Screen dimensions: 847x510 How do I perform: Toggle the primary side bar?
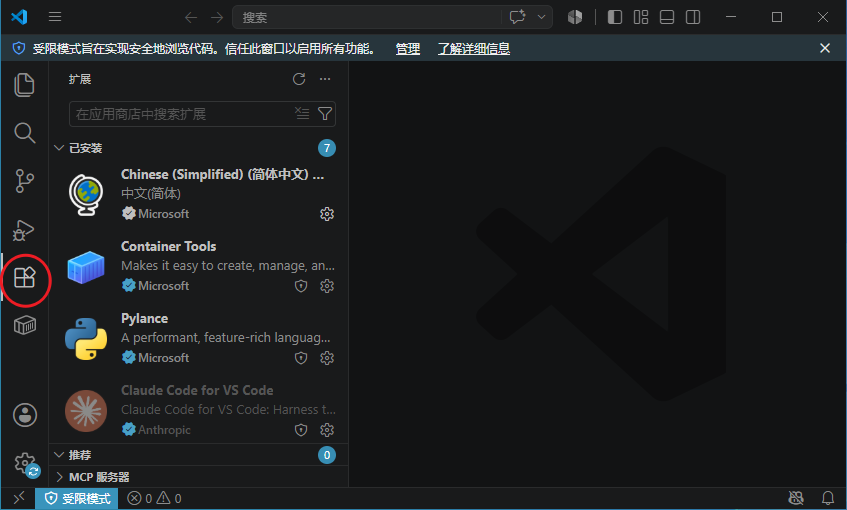[x=615, y=17]
